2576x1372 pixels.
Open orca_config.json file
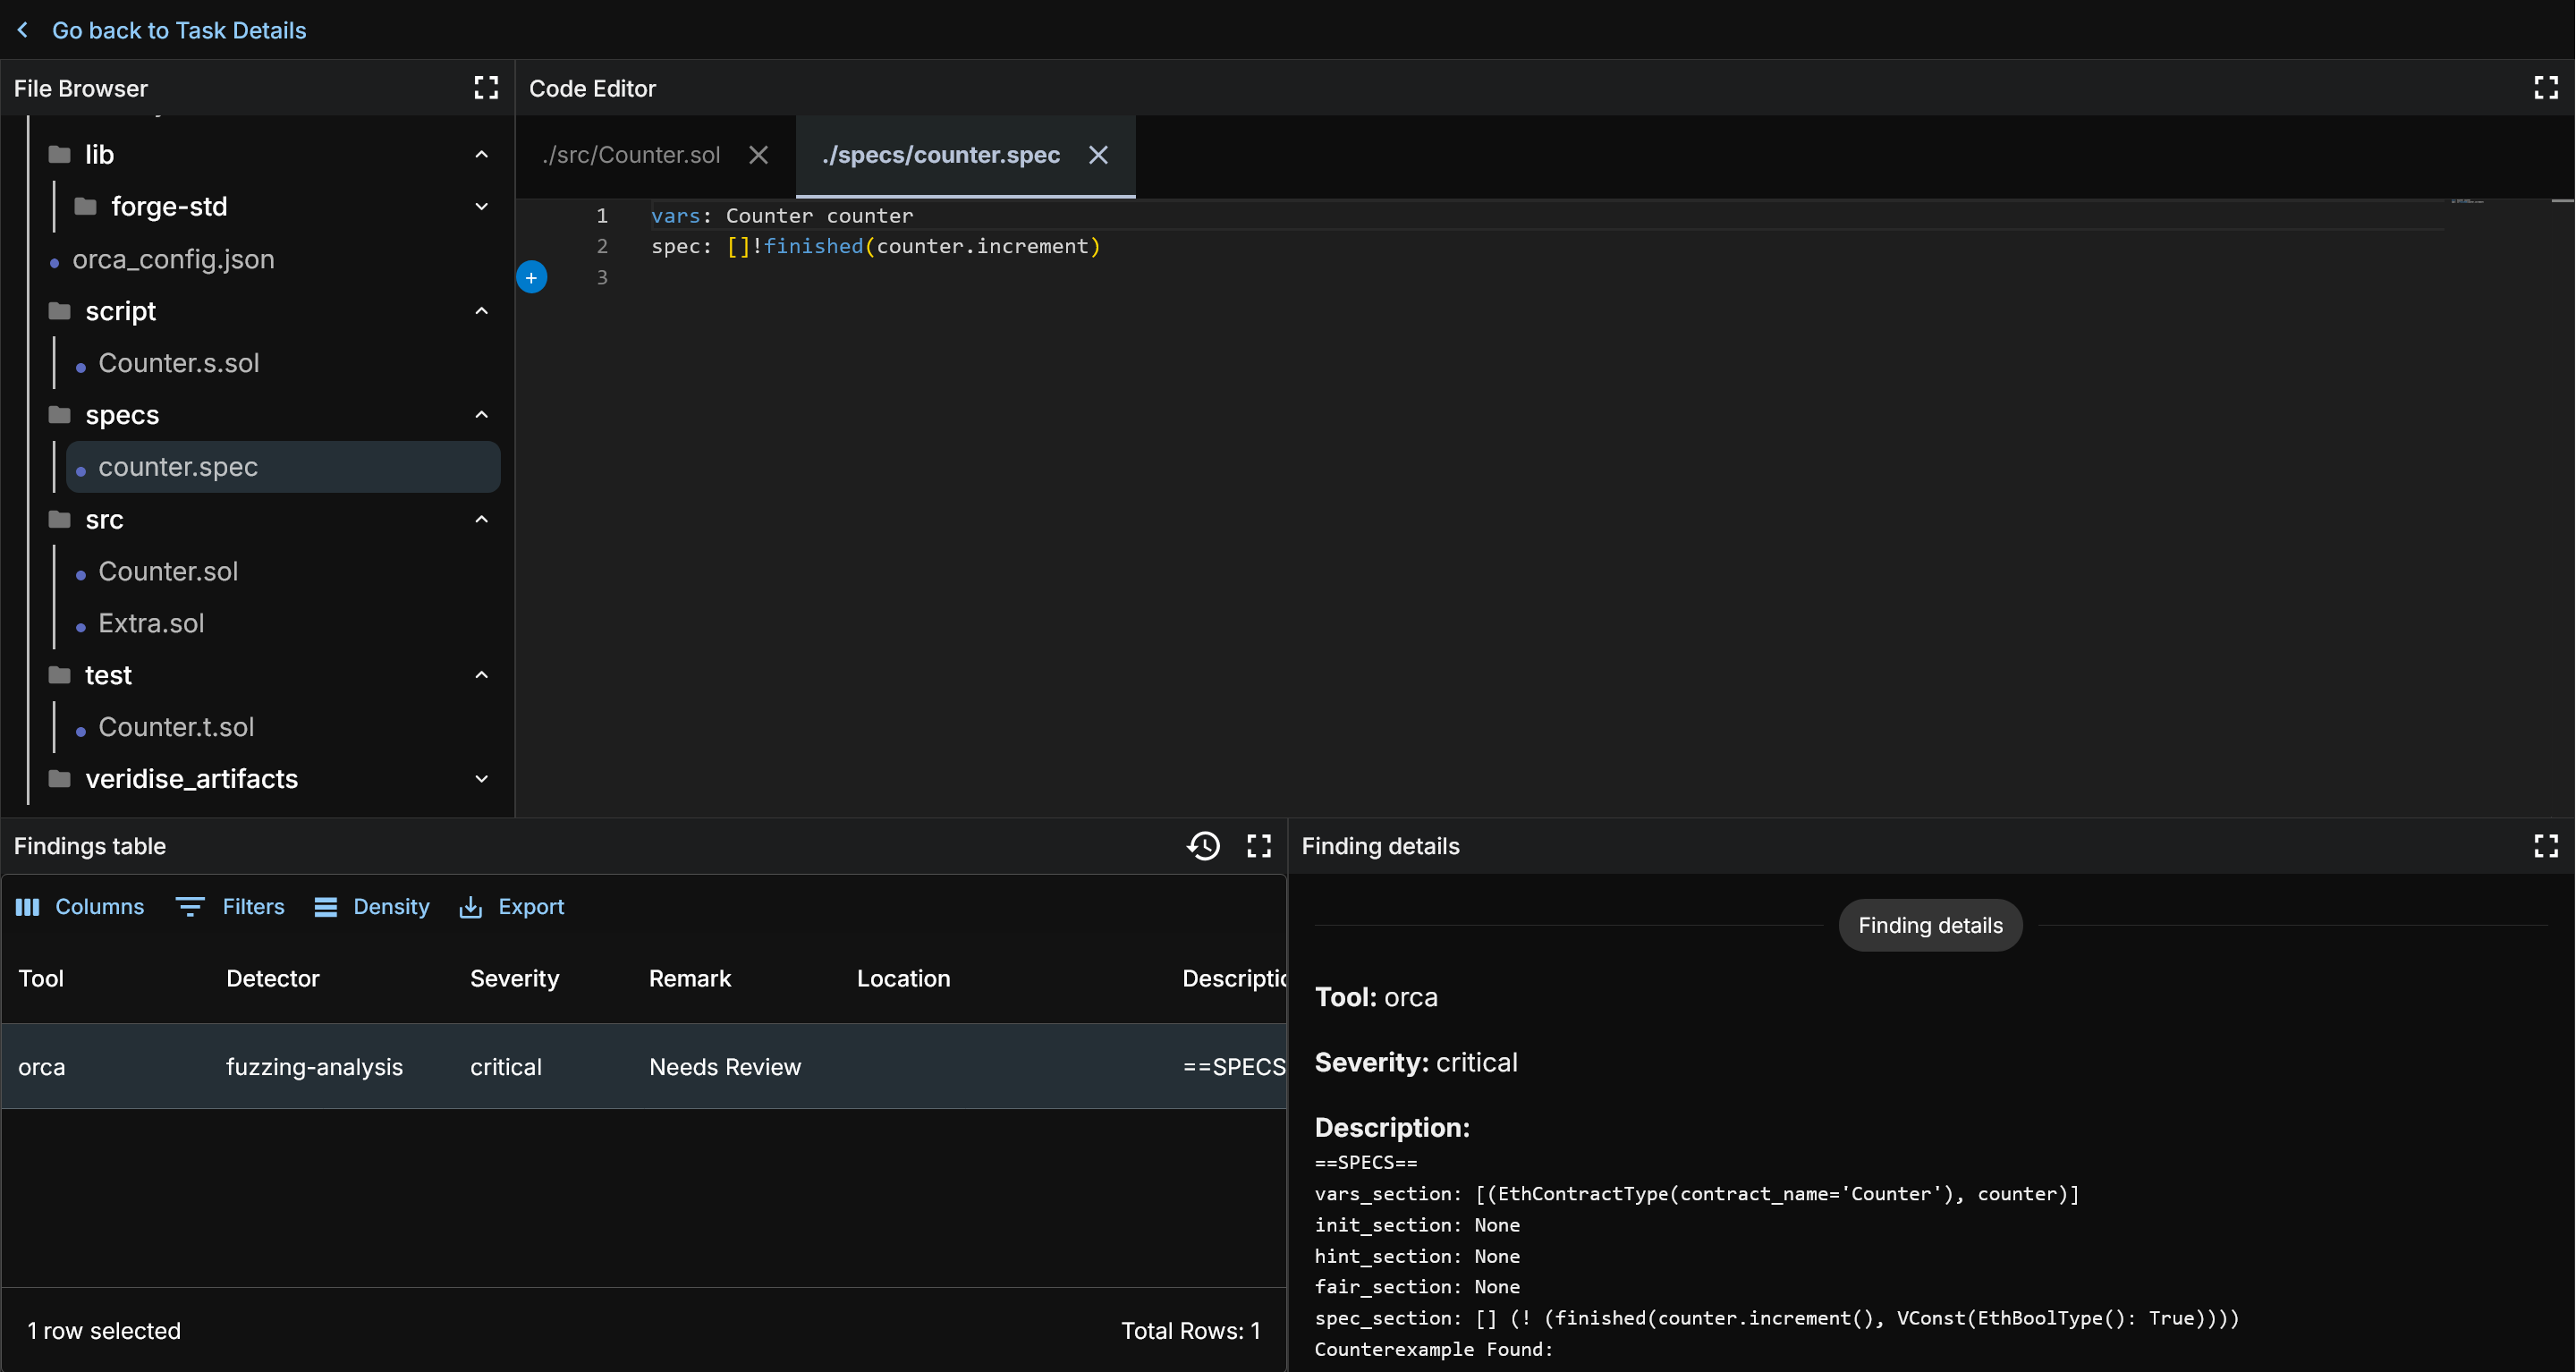pyautogui.click(x=173, y=259)
